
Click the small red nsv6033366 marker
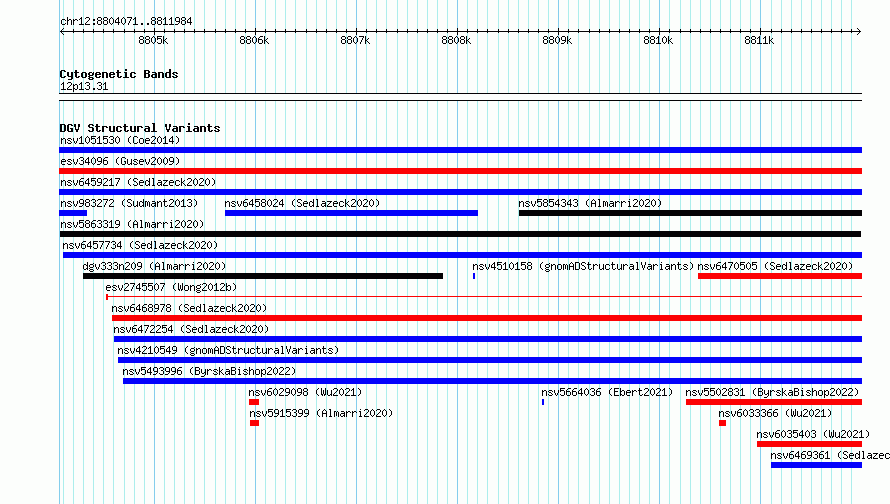point(722,423)
